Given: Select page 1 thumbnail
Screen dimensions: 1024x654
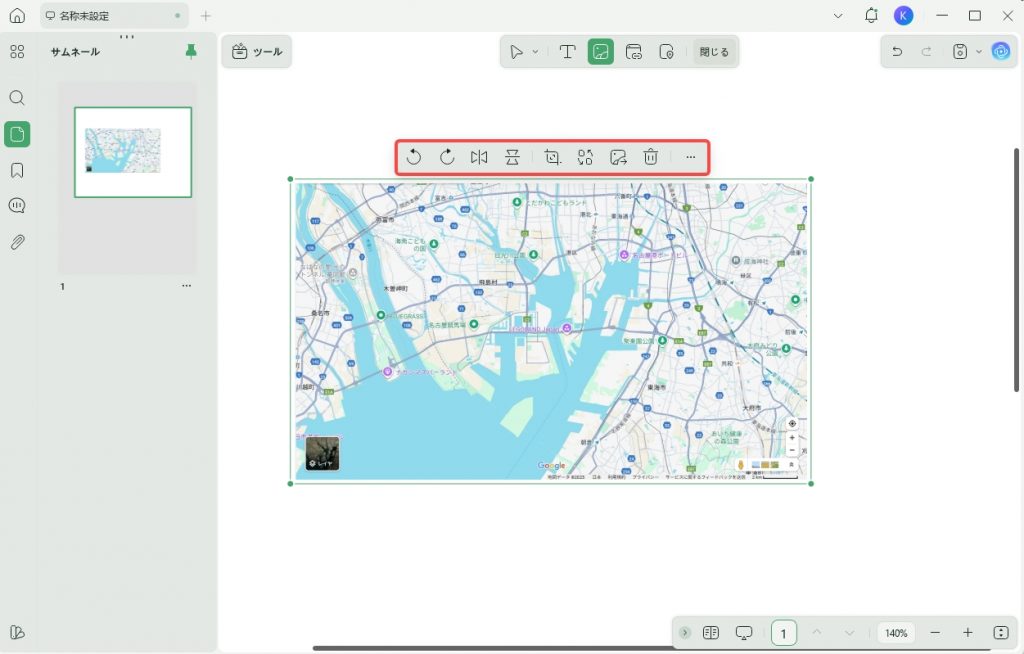Looking at the screenshot, I should click(133, 152).
